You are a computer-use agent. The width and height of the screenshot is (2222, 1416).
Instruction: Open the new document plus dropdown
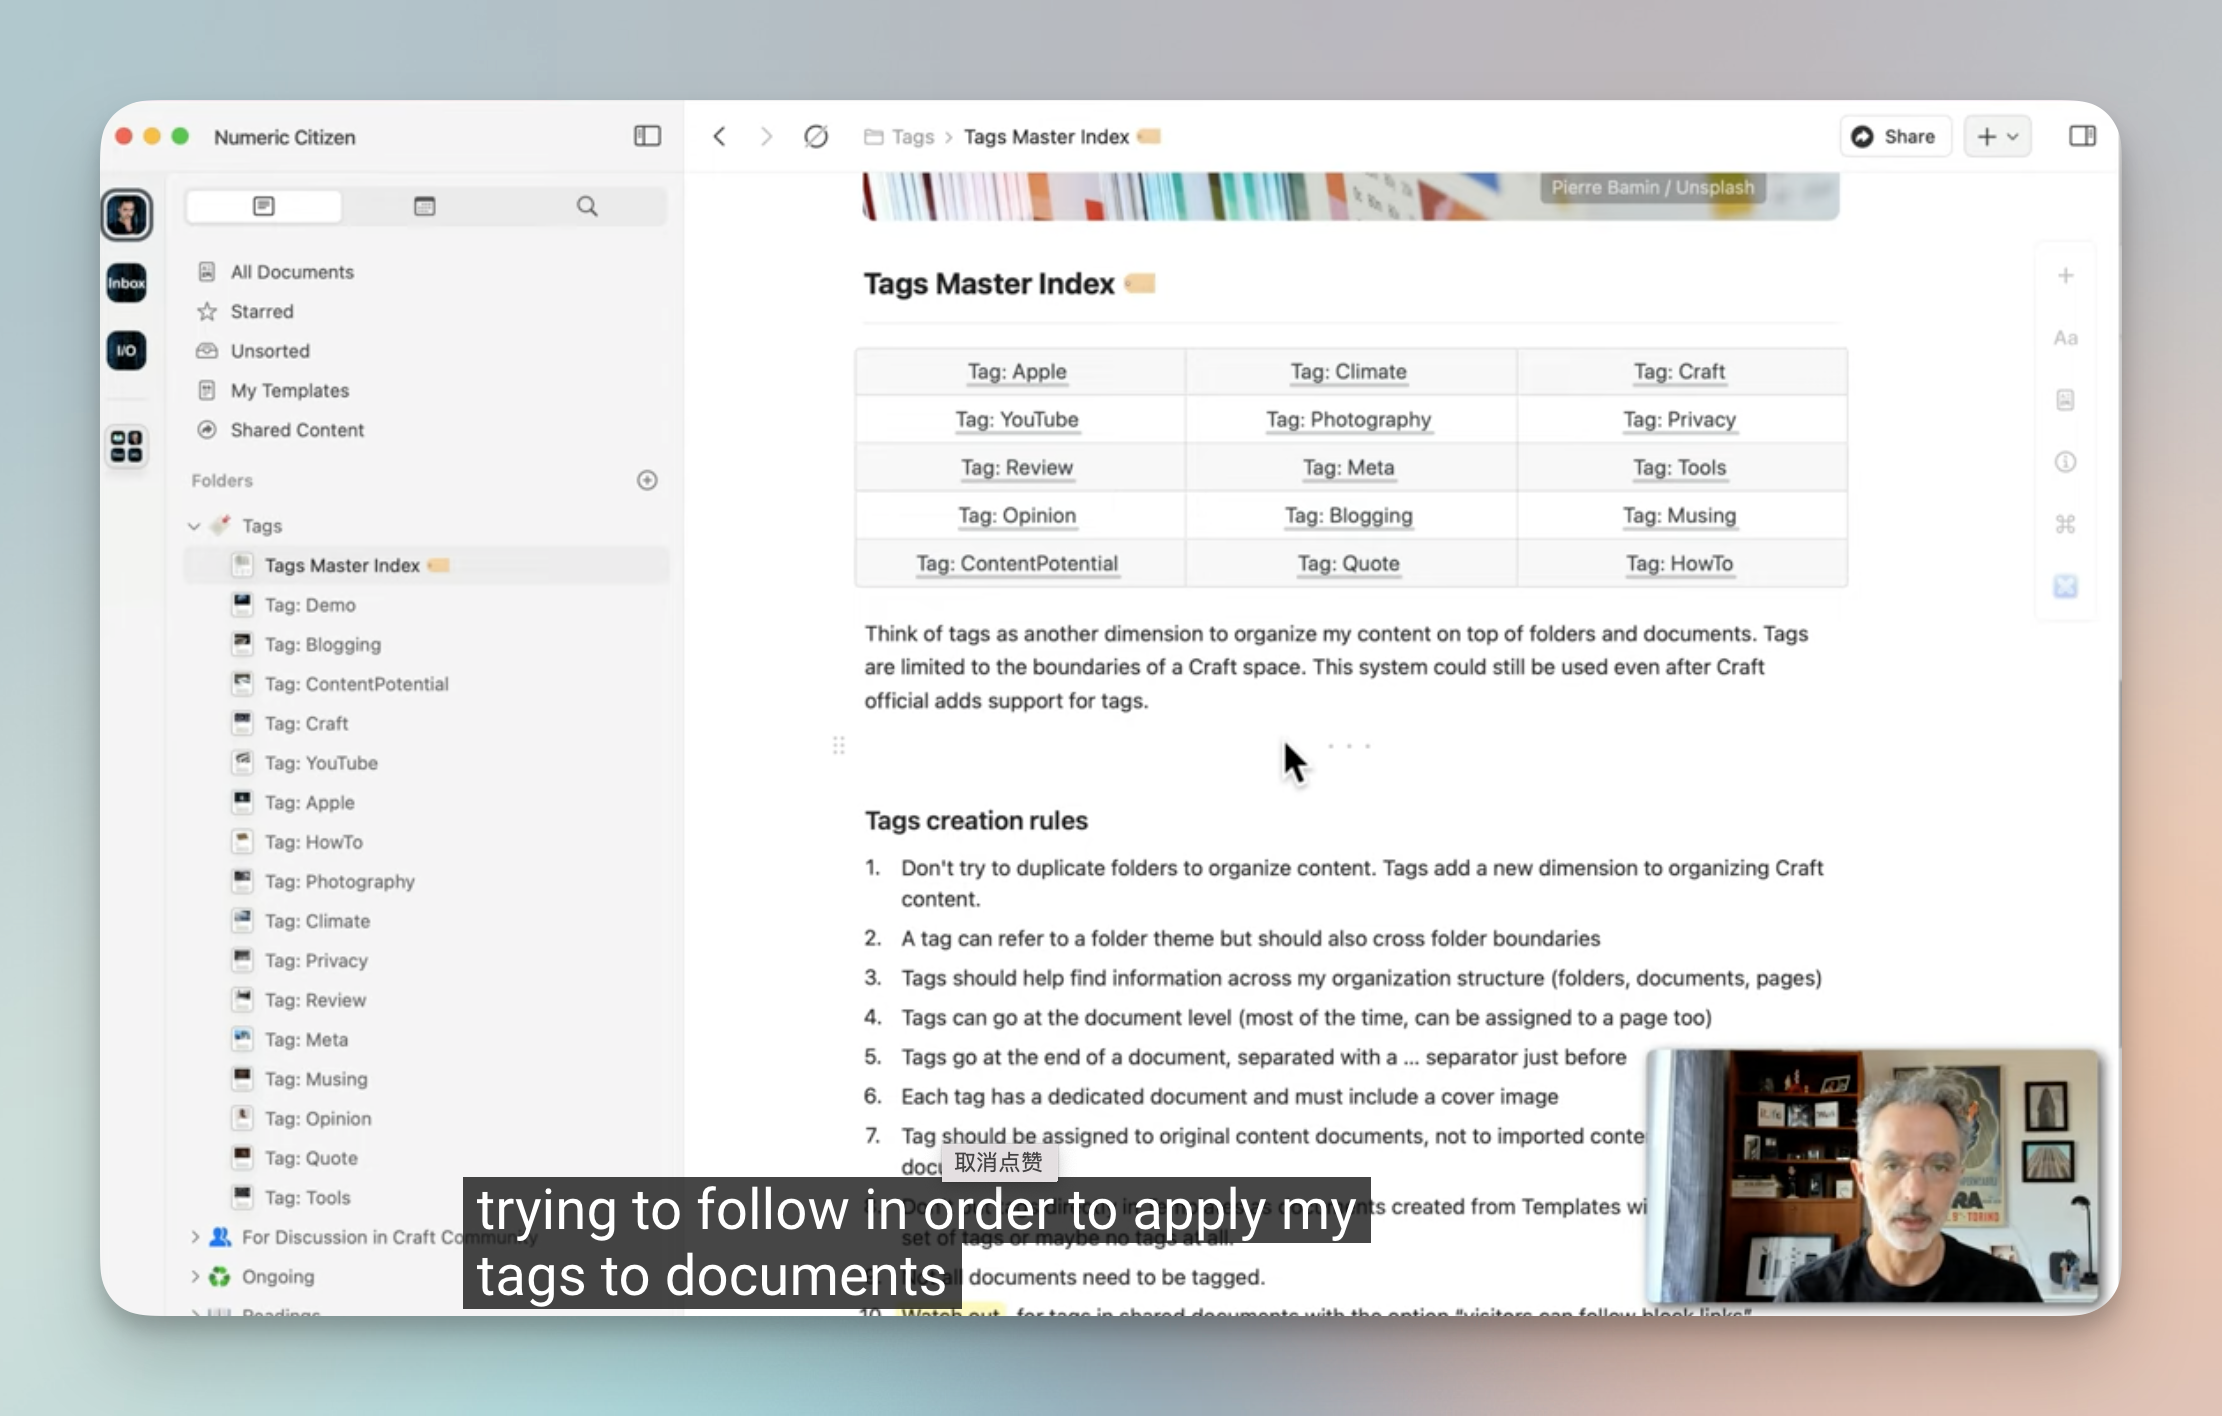[1998, 136]
